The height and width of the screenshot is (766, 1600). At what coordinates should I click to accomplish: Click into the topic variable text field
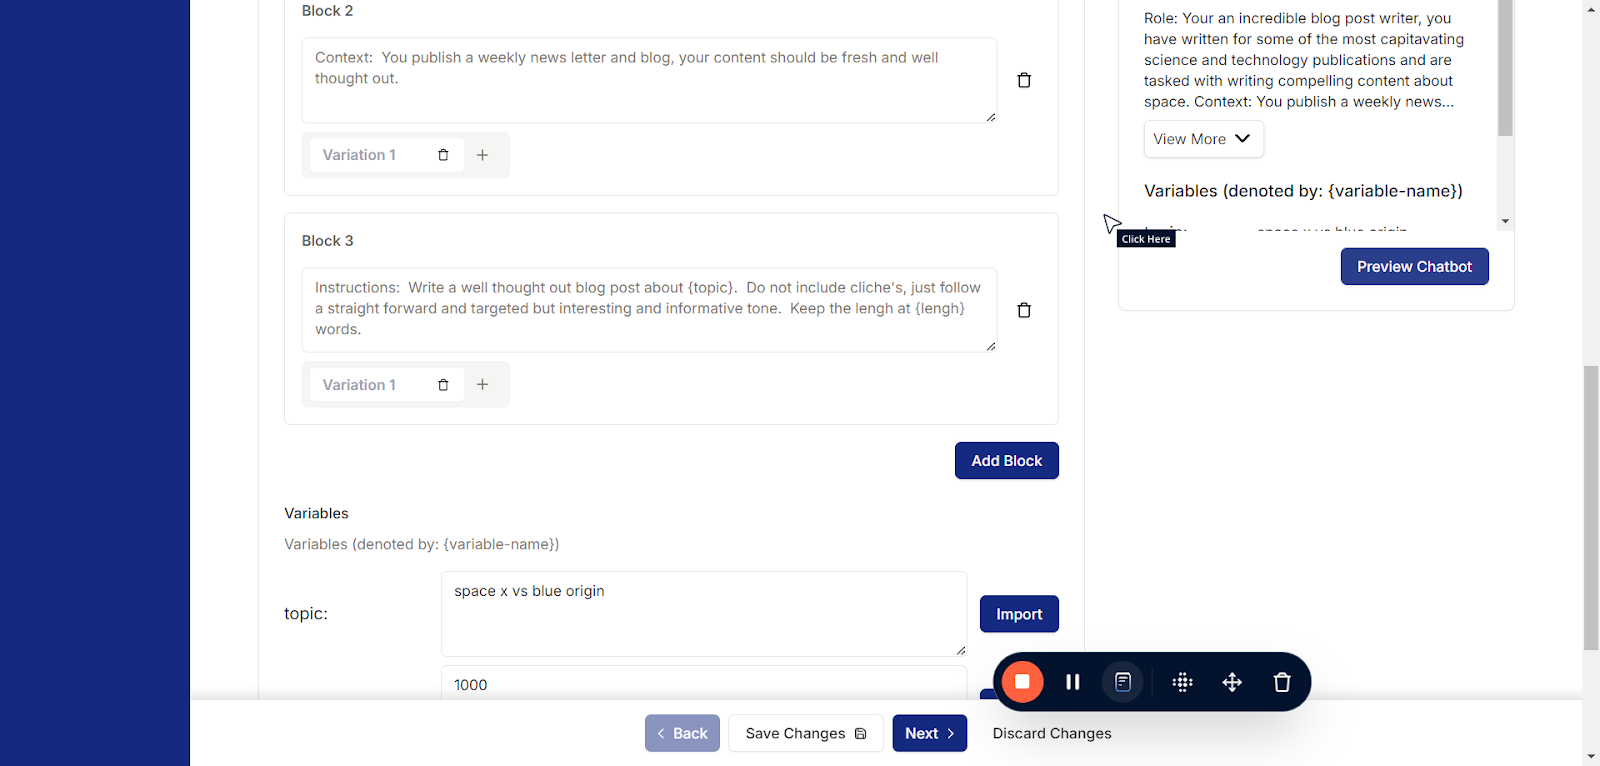[x=703, y=614]
